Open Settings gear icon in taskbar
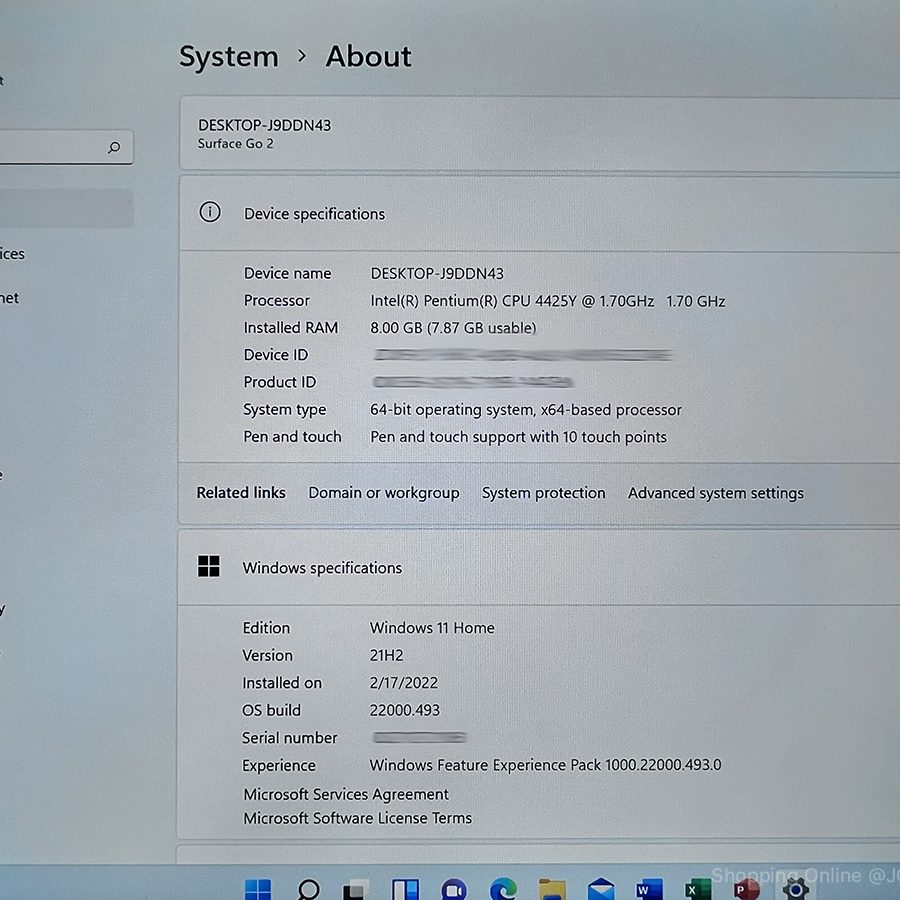900x900 pixels. (796, 889)
